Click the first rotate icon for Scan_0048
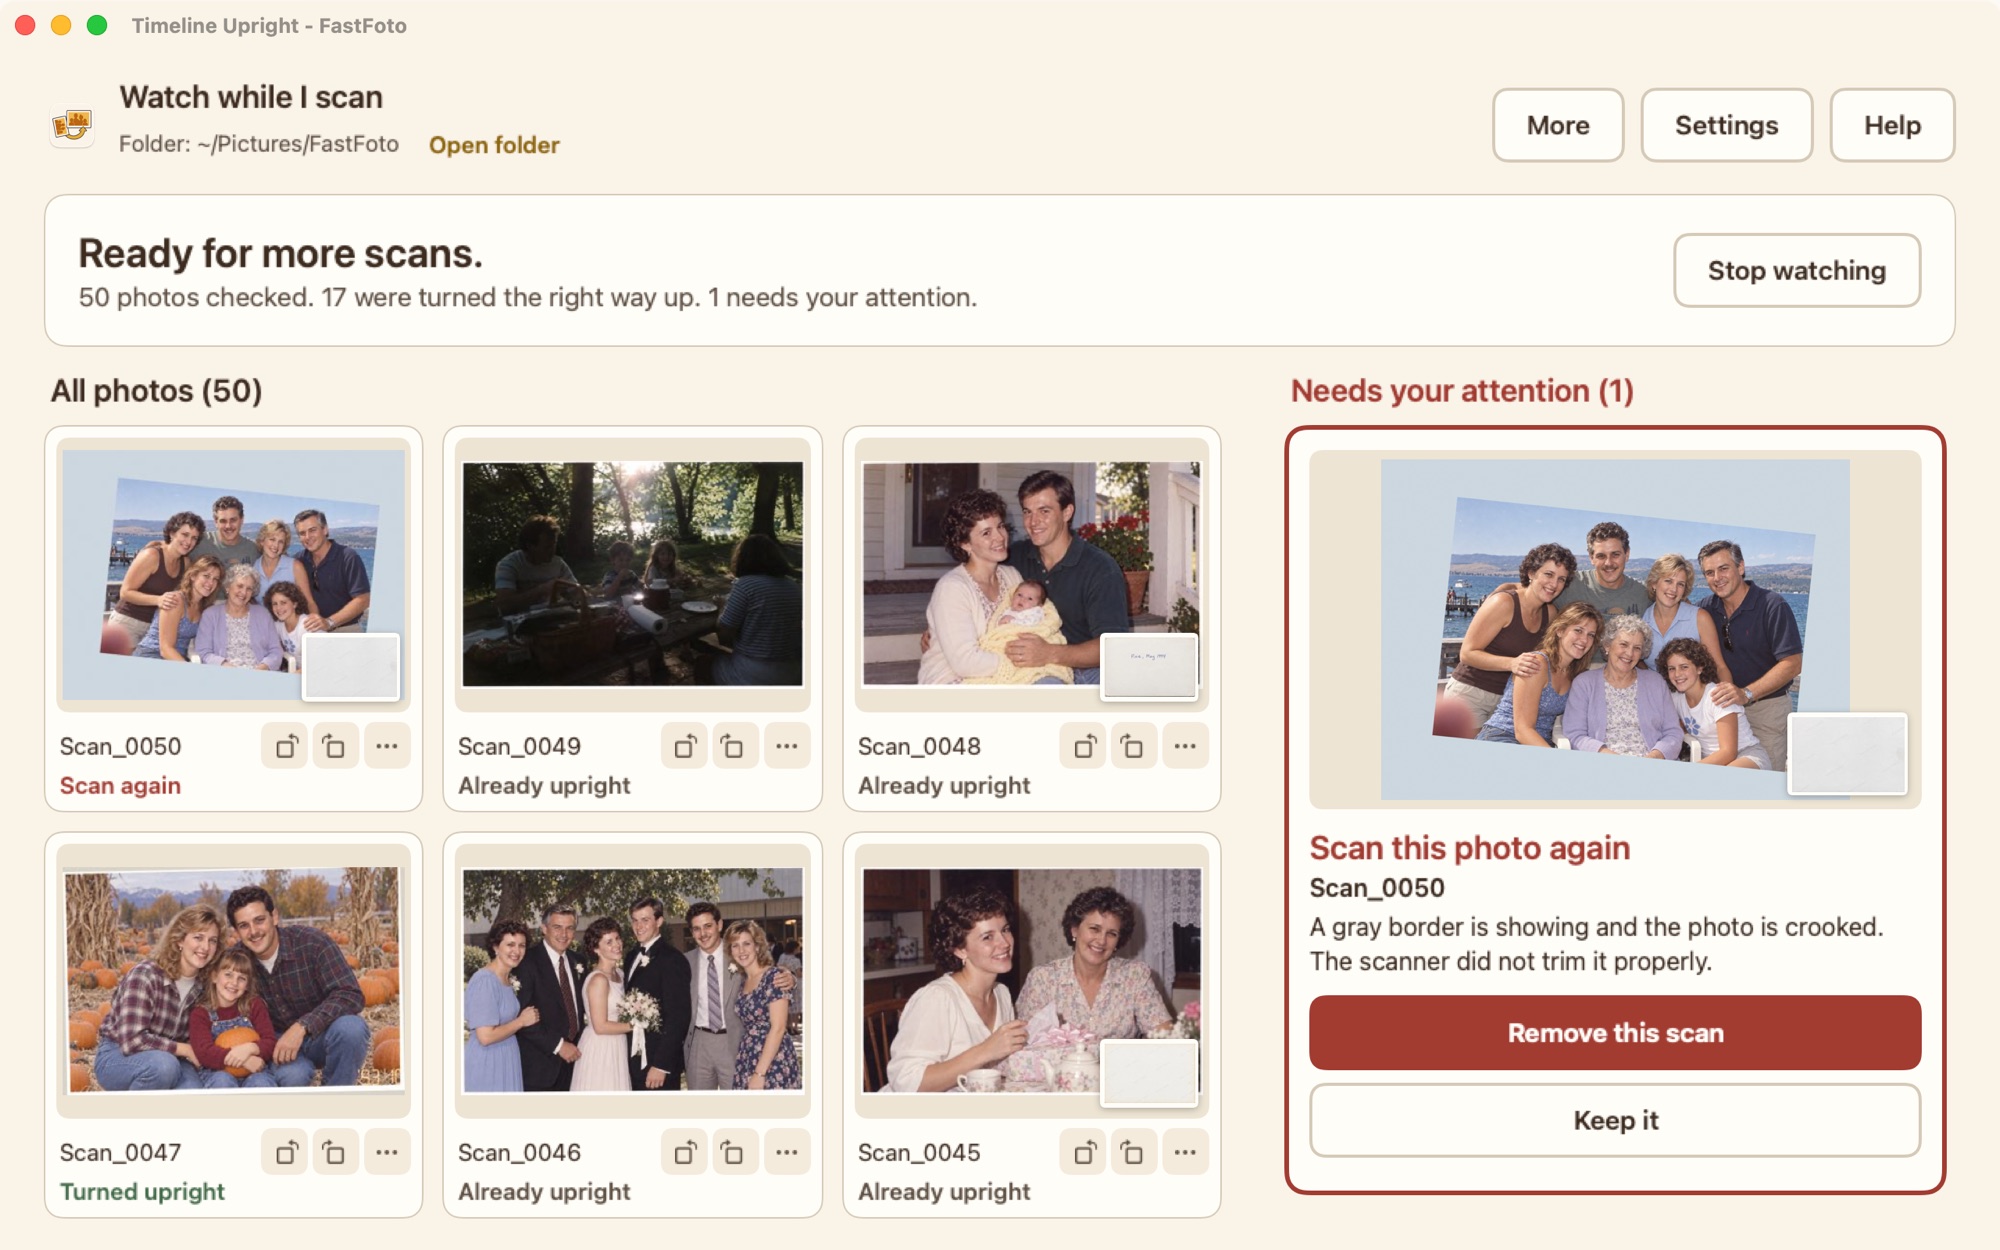2000x1250 pixels. (1084, 746)
